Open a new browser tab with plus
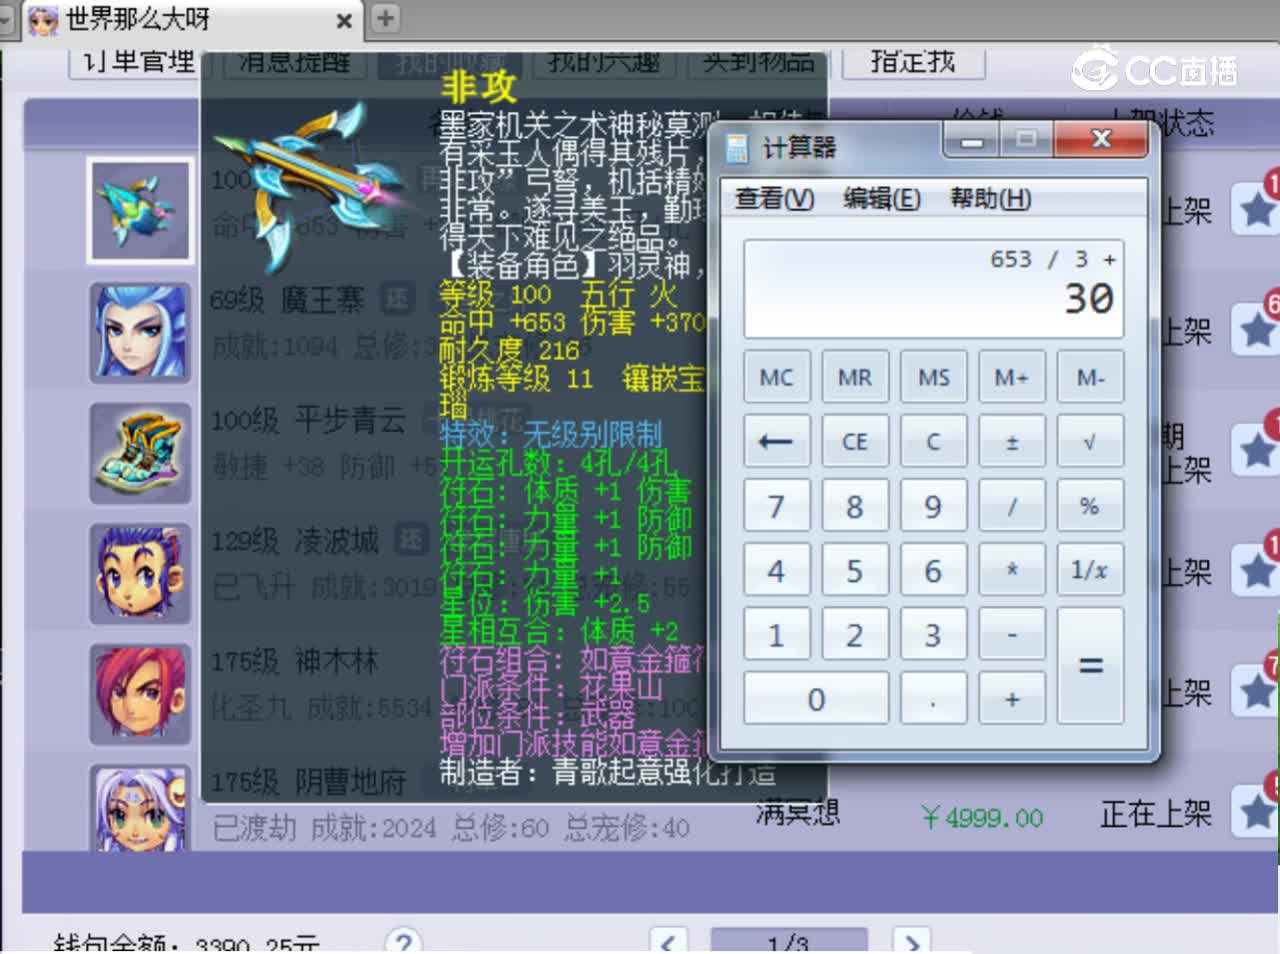1280x954 pixels. tap(385, 18)
